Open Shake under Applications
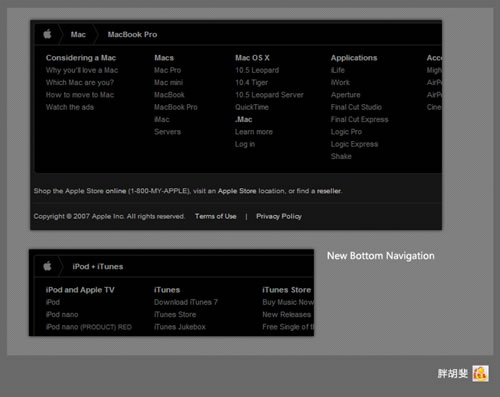The image size is (500, 397). click(341, 156)
